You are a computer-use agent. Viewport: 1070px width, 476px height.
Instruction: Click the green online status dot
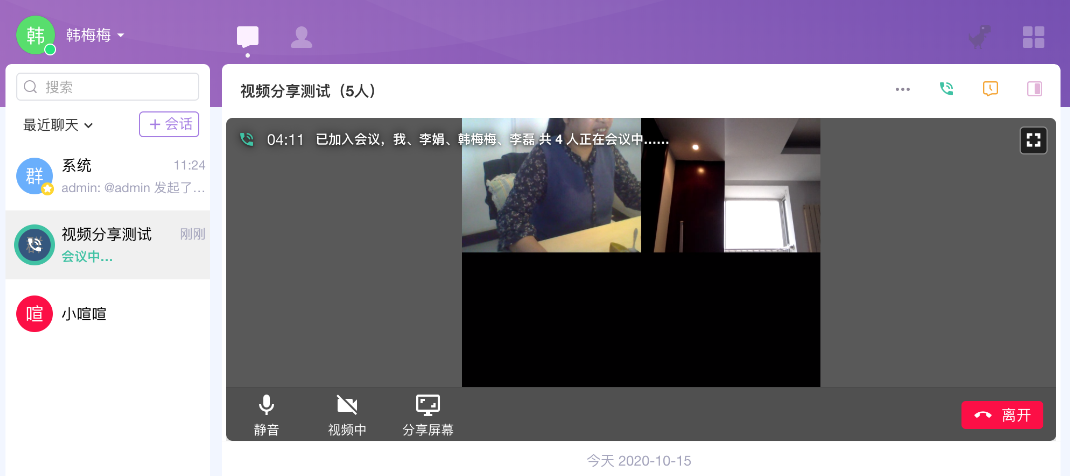tap(50, 50)
